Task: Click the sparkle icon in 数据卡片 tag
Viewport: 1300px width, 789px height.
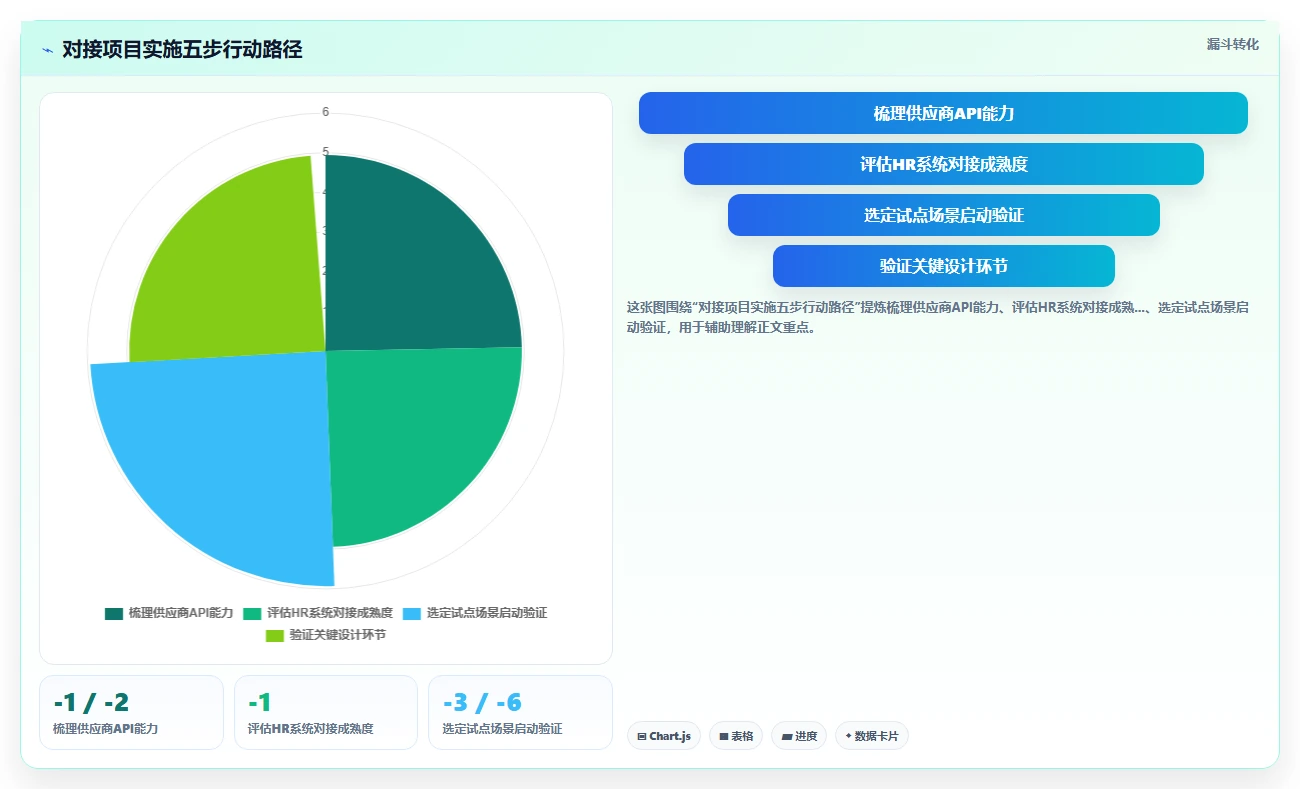Action: (848, 736)
